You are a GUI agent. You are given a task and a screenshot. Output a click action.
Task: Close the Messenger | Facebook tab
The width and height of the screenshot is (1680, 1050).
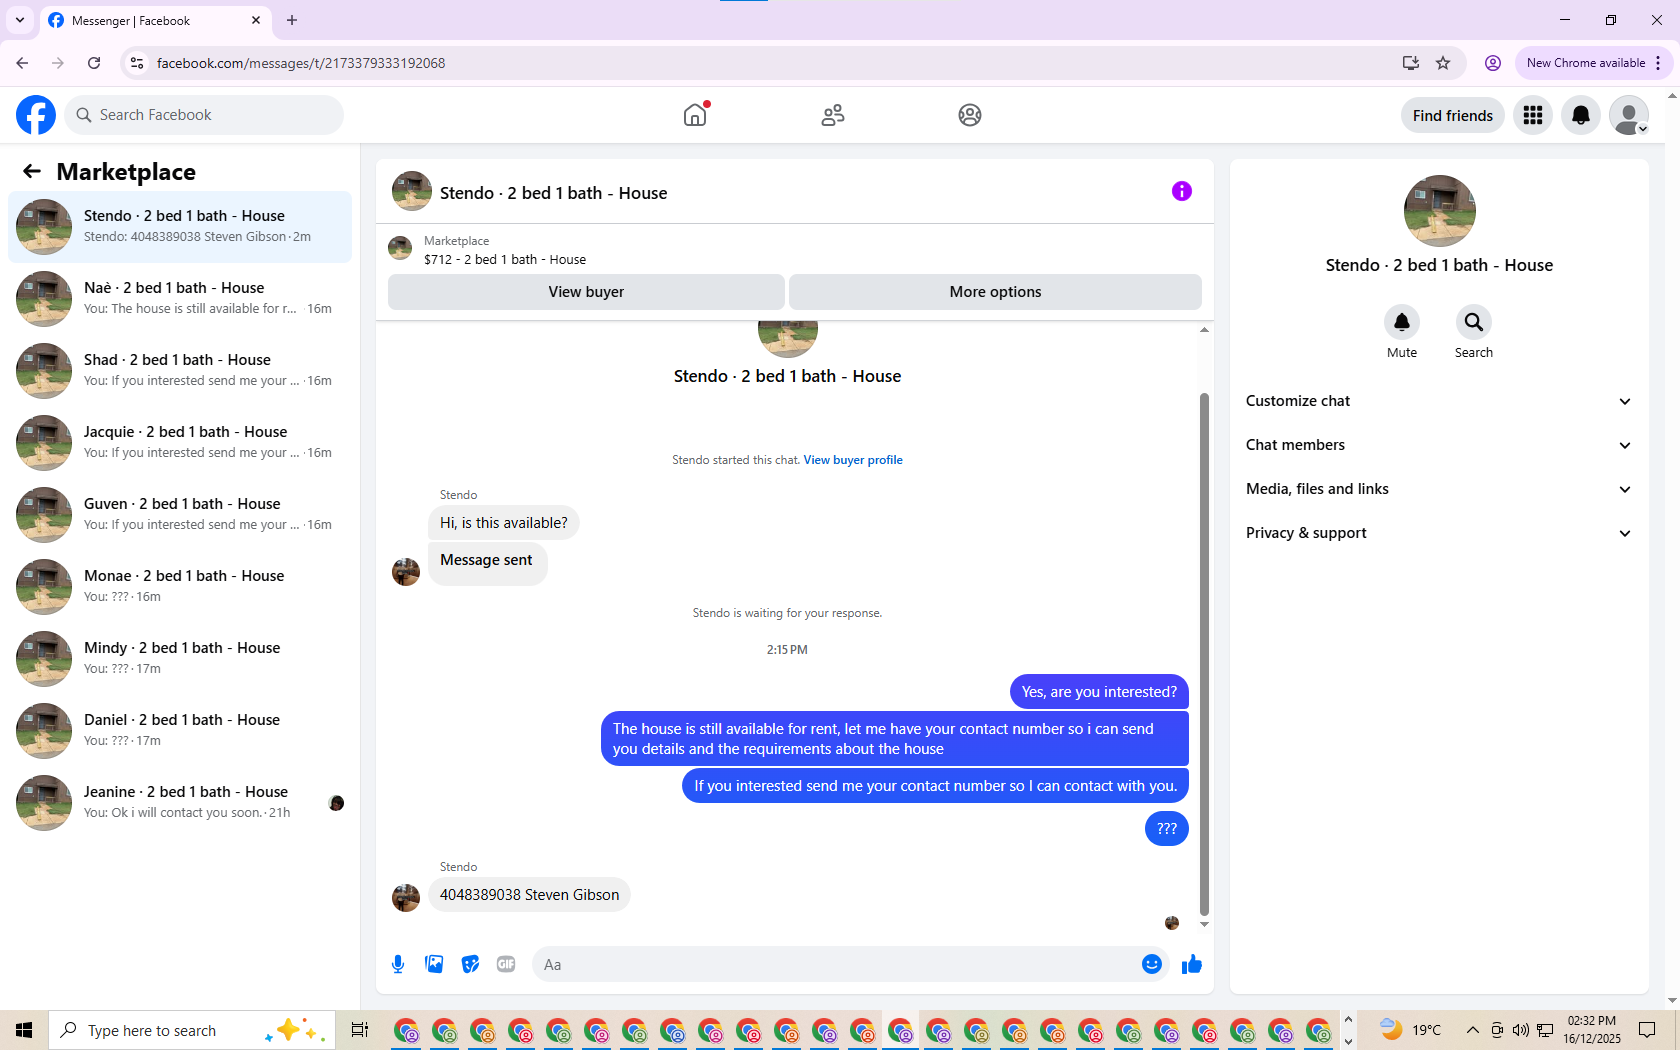[256, 20]
